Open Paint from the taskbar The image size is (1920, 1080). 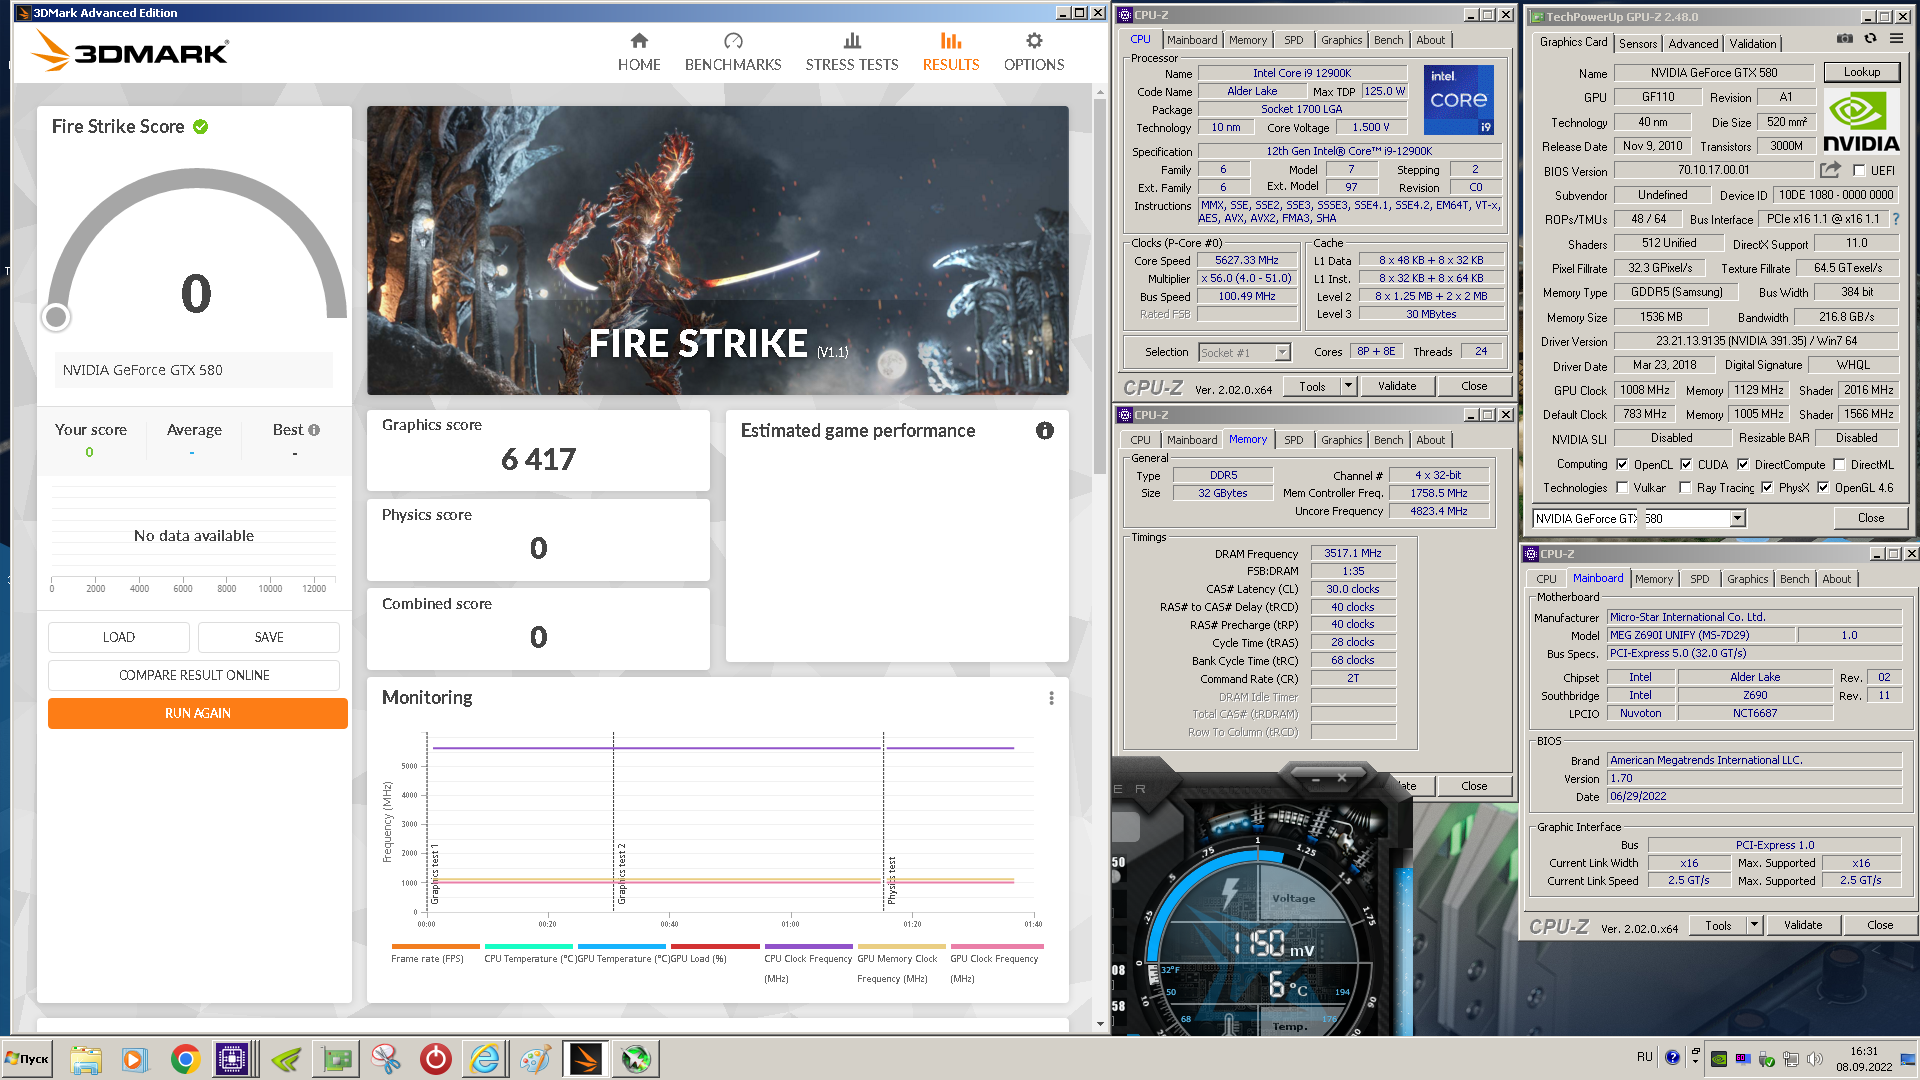click(x=535, y=1059)
